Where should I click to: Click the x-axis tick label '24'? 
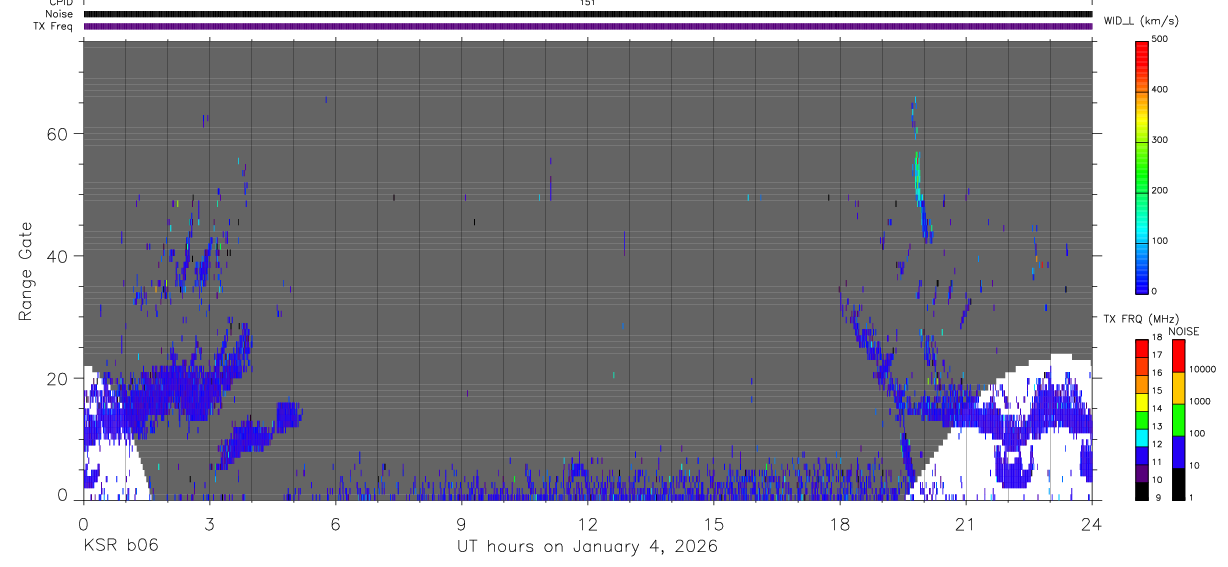pyautogui.click(x=1091, y=524)
